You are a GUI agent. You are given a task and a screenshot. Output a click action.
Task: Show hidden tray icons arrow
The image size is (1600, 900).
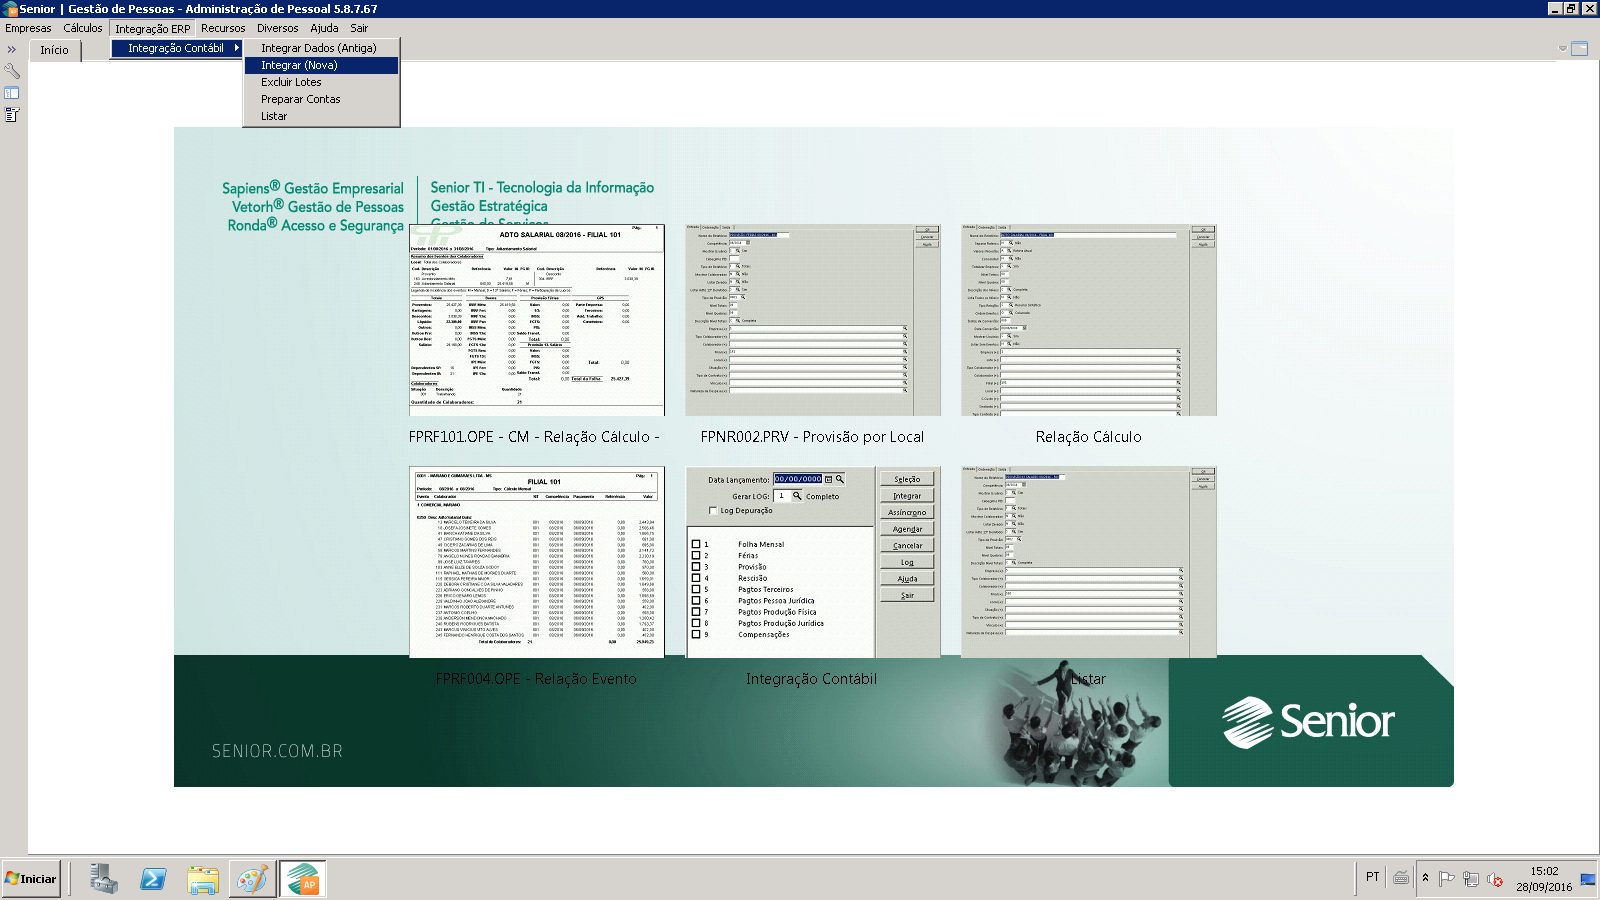tap(1425, 879)
